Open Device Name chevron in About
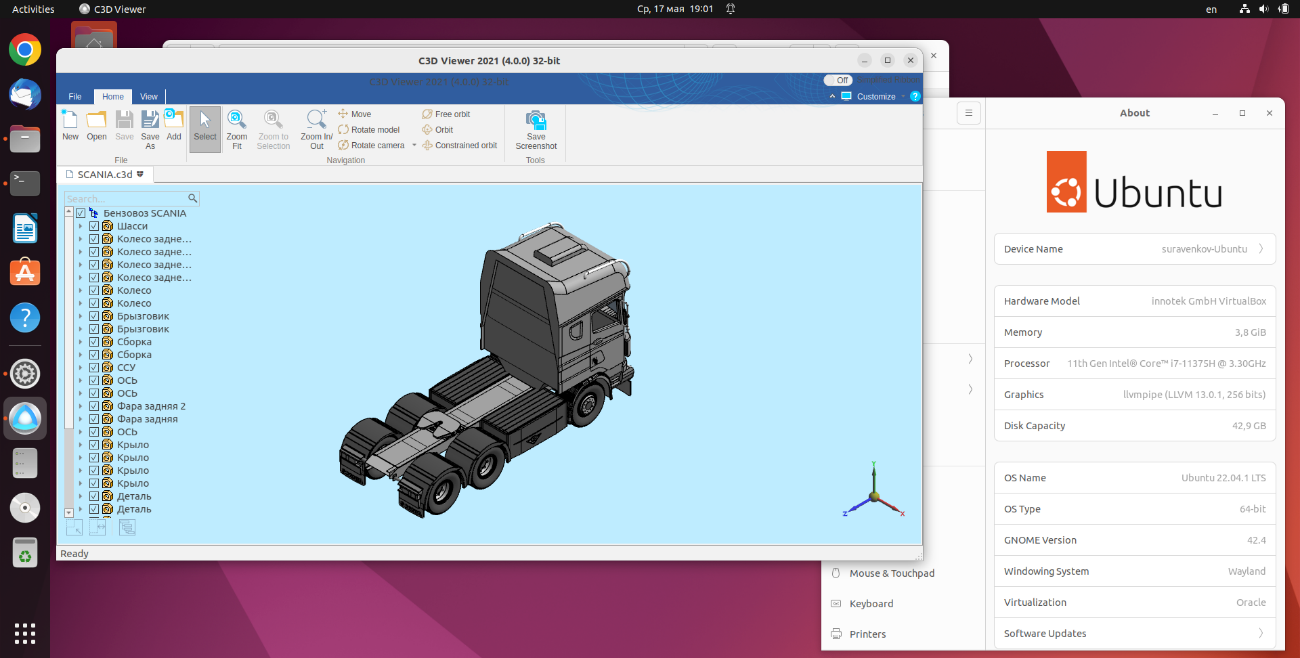Image resolution: width=1300 pixels, height=658 pixels. point(1261,249)
